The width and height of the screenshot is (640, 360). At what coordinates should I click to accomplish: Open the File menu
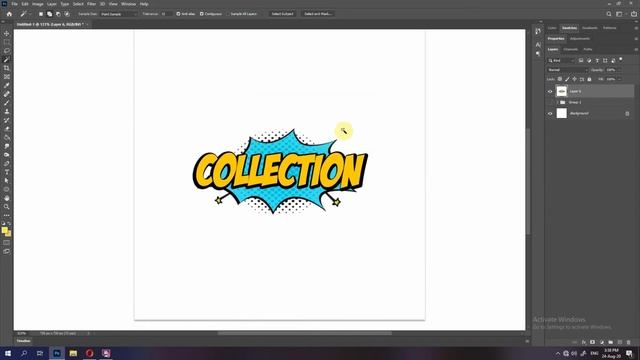[x=14, y=4]
